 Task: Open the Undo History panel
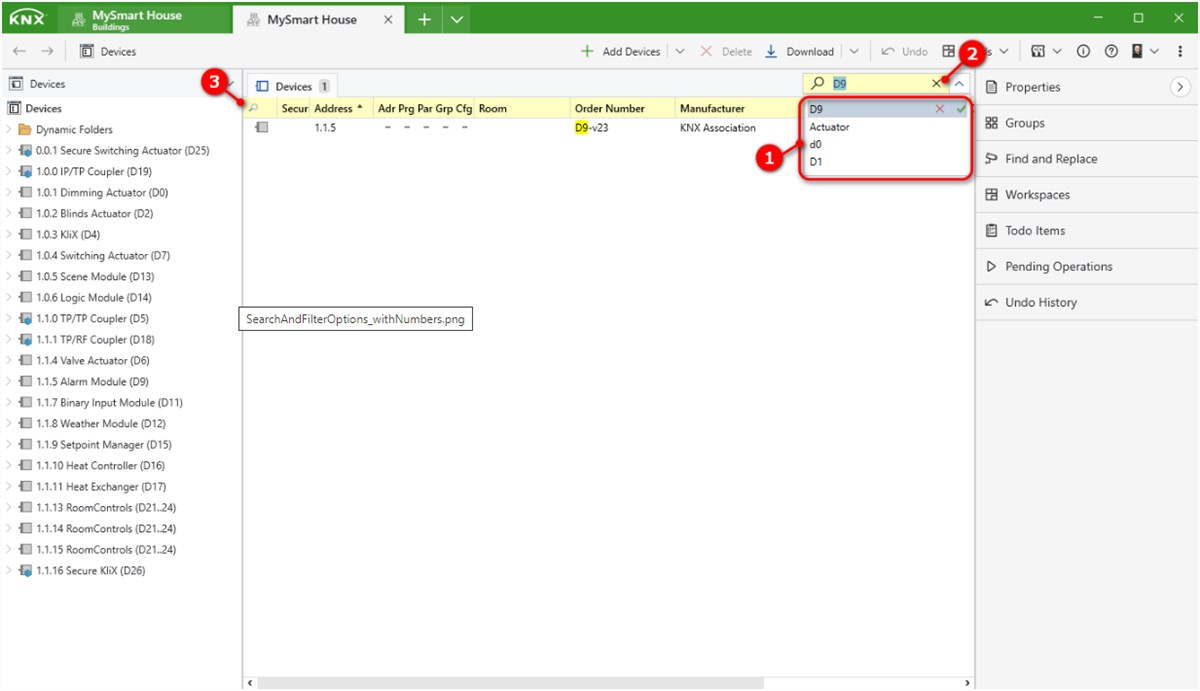(1086, 303)
